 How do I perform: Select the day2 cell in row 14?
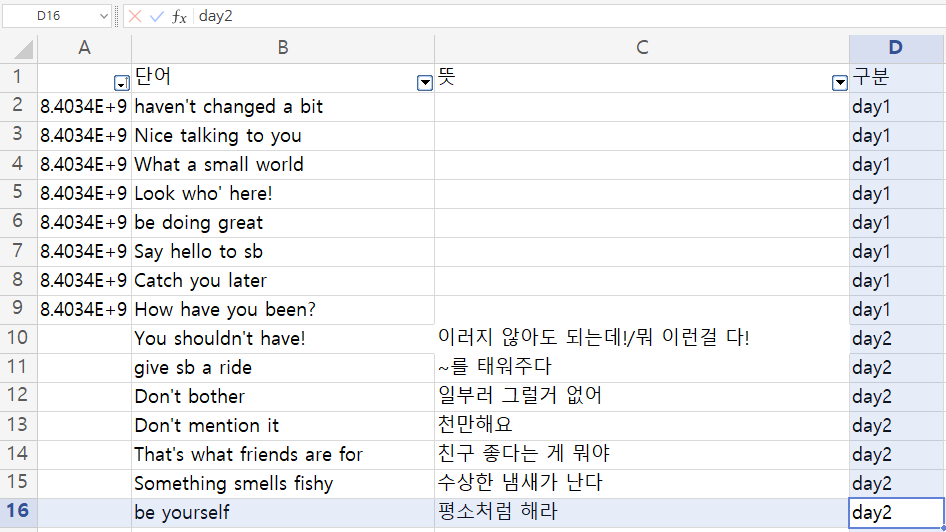[897, 454]
